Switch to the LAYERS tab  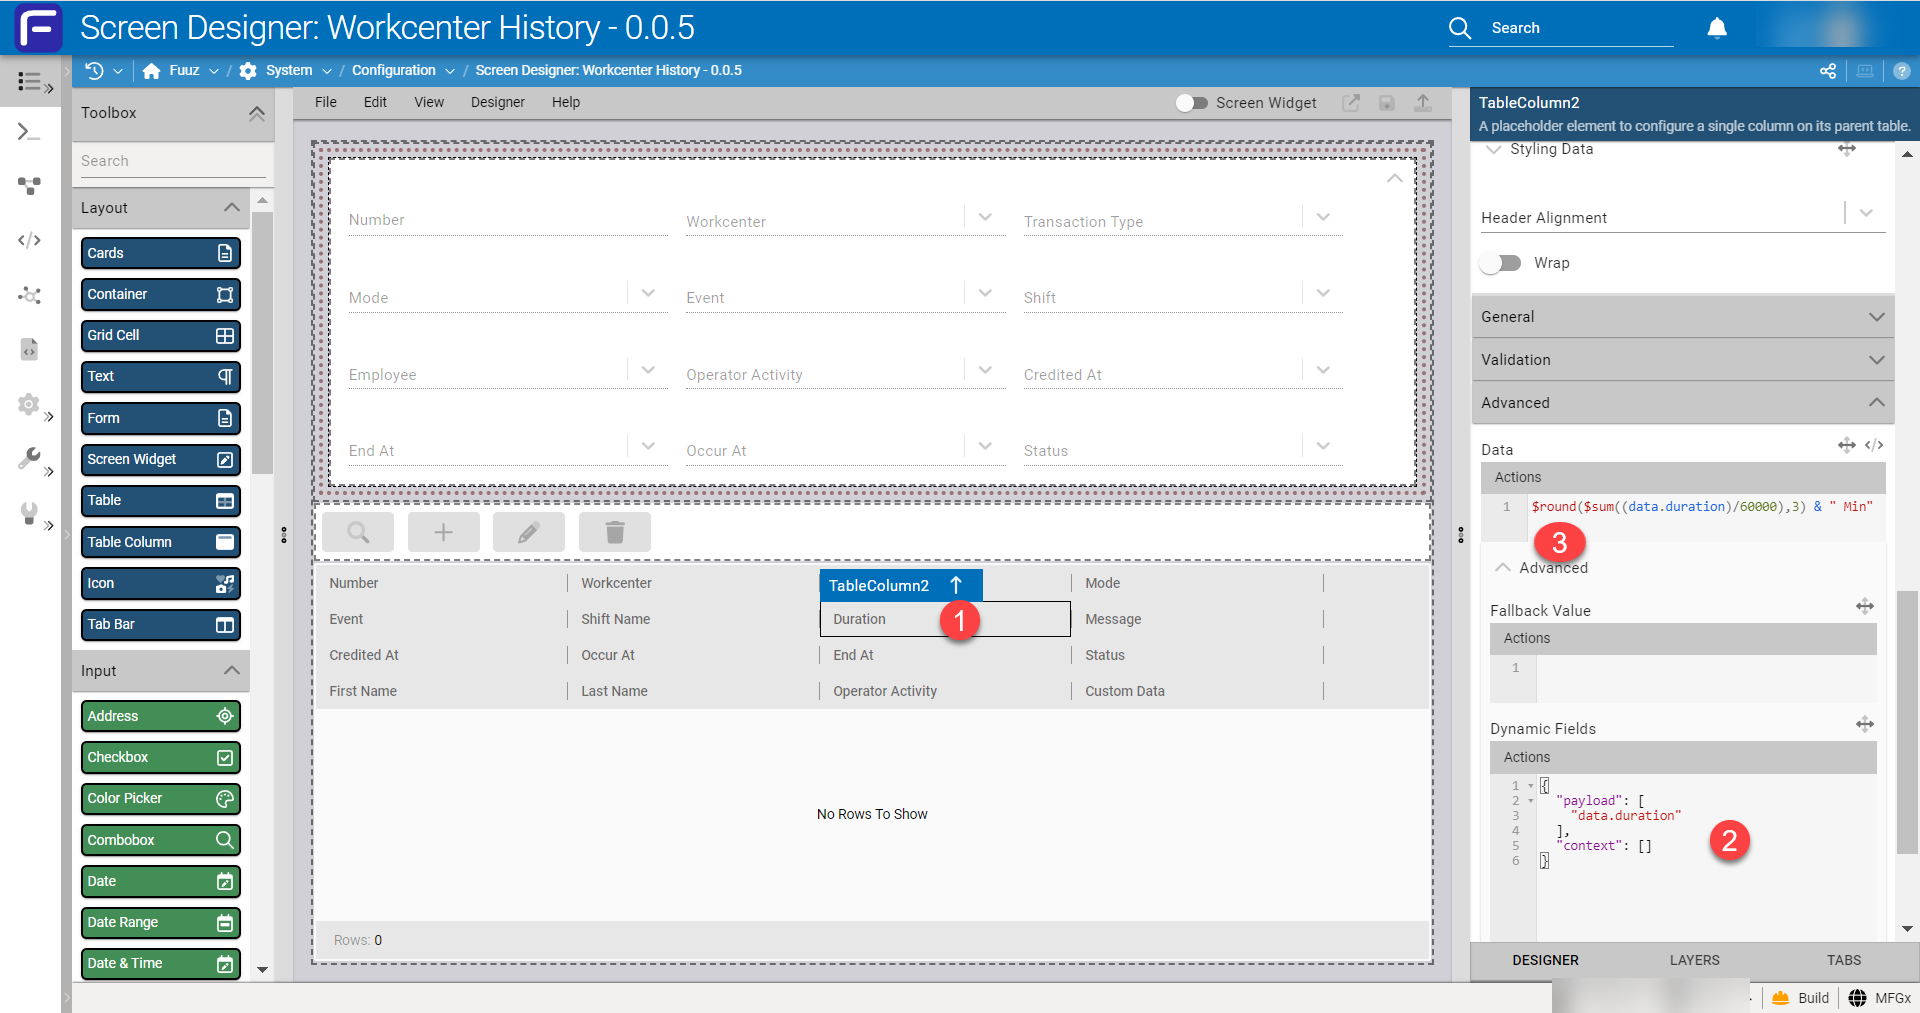pos(1695,960)
